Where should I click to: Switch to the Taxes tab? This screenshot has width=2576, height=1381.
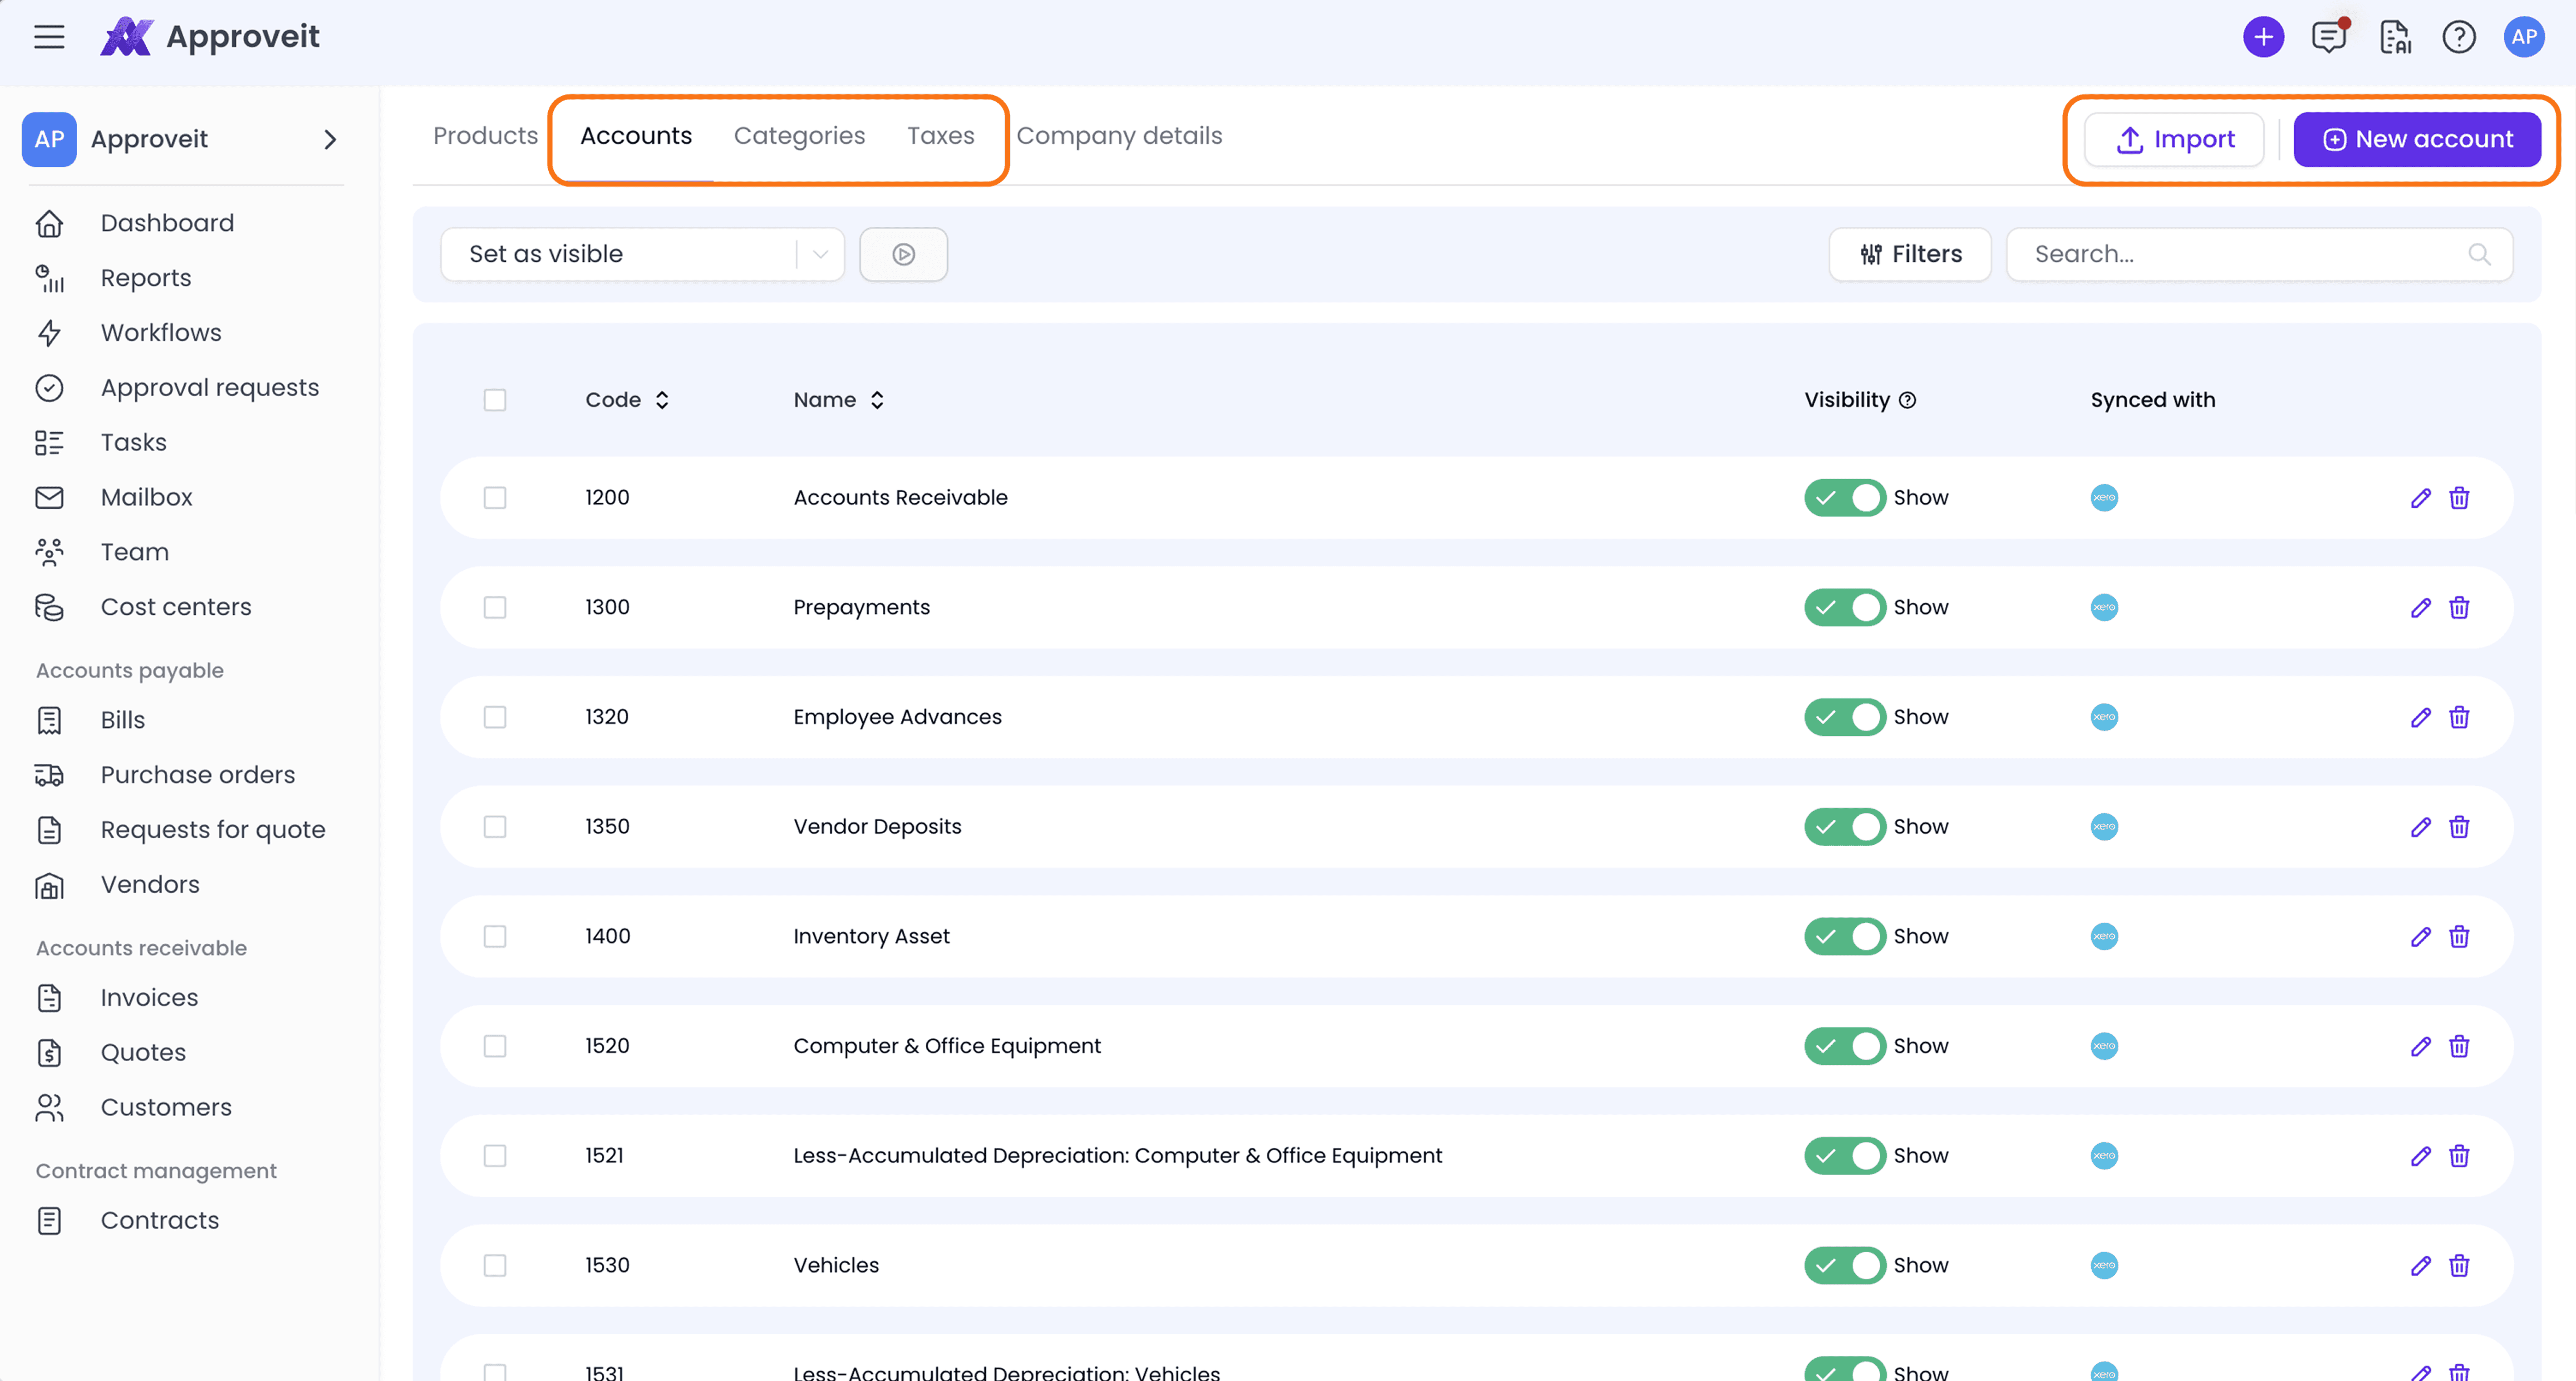(x=940, y=136)
